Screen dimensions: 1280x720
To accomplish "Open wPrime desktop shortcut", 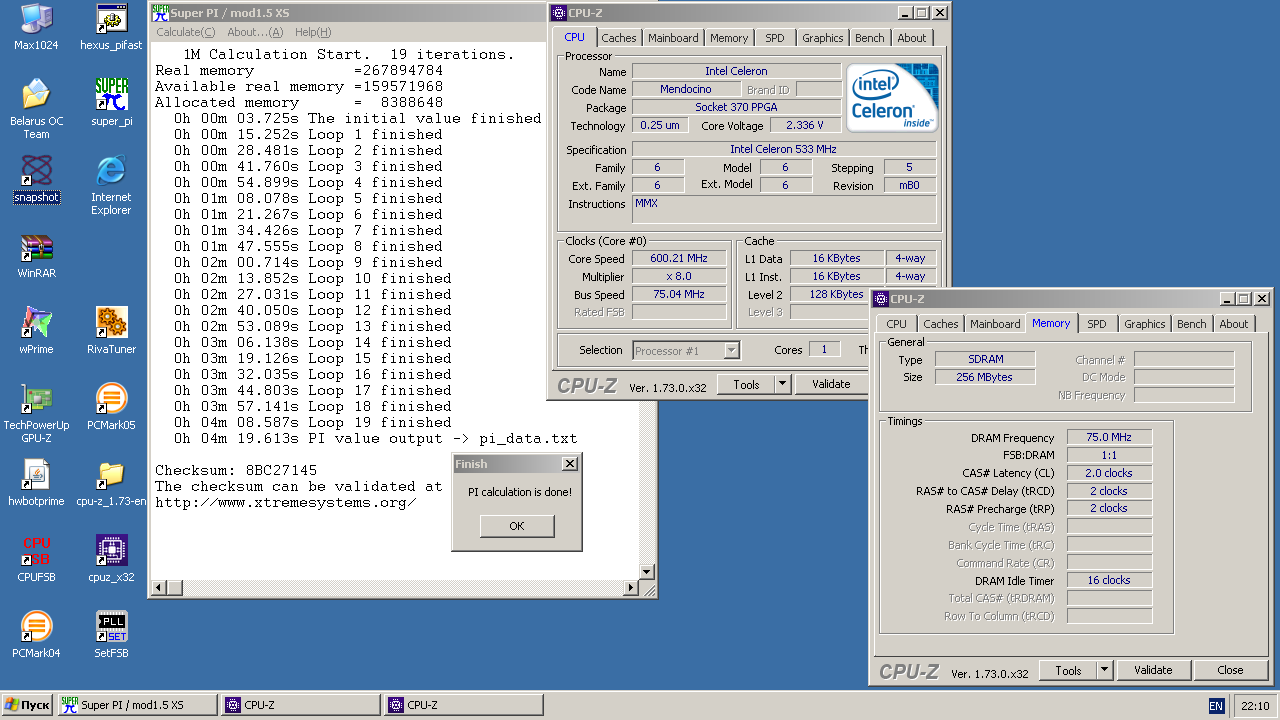I will coord(36,331).
